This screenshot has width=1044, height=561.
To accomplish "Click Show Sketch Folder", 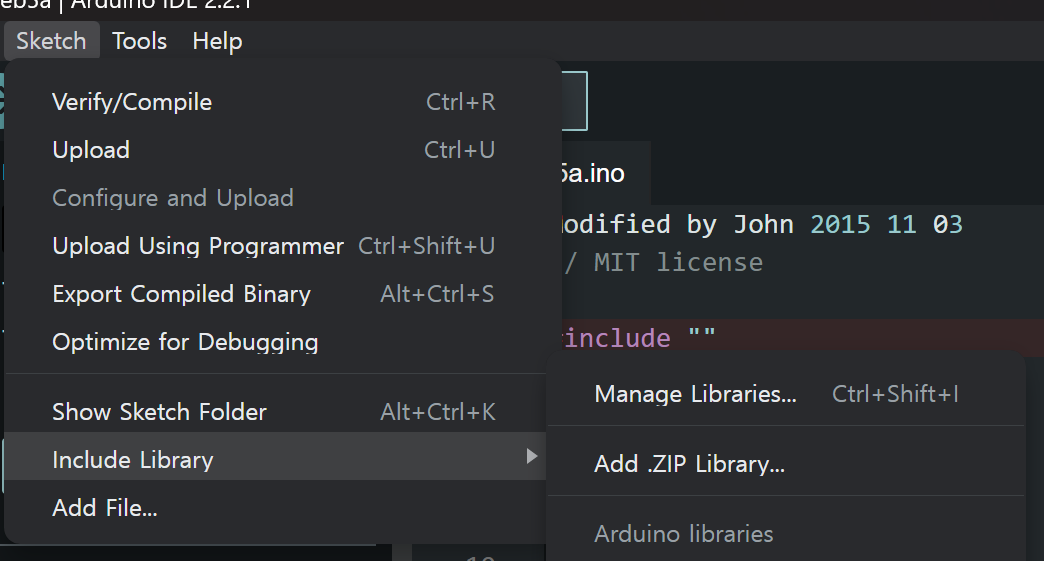I will [x=275, y=411].
